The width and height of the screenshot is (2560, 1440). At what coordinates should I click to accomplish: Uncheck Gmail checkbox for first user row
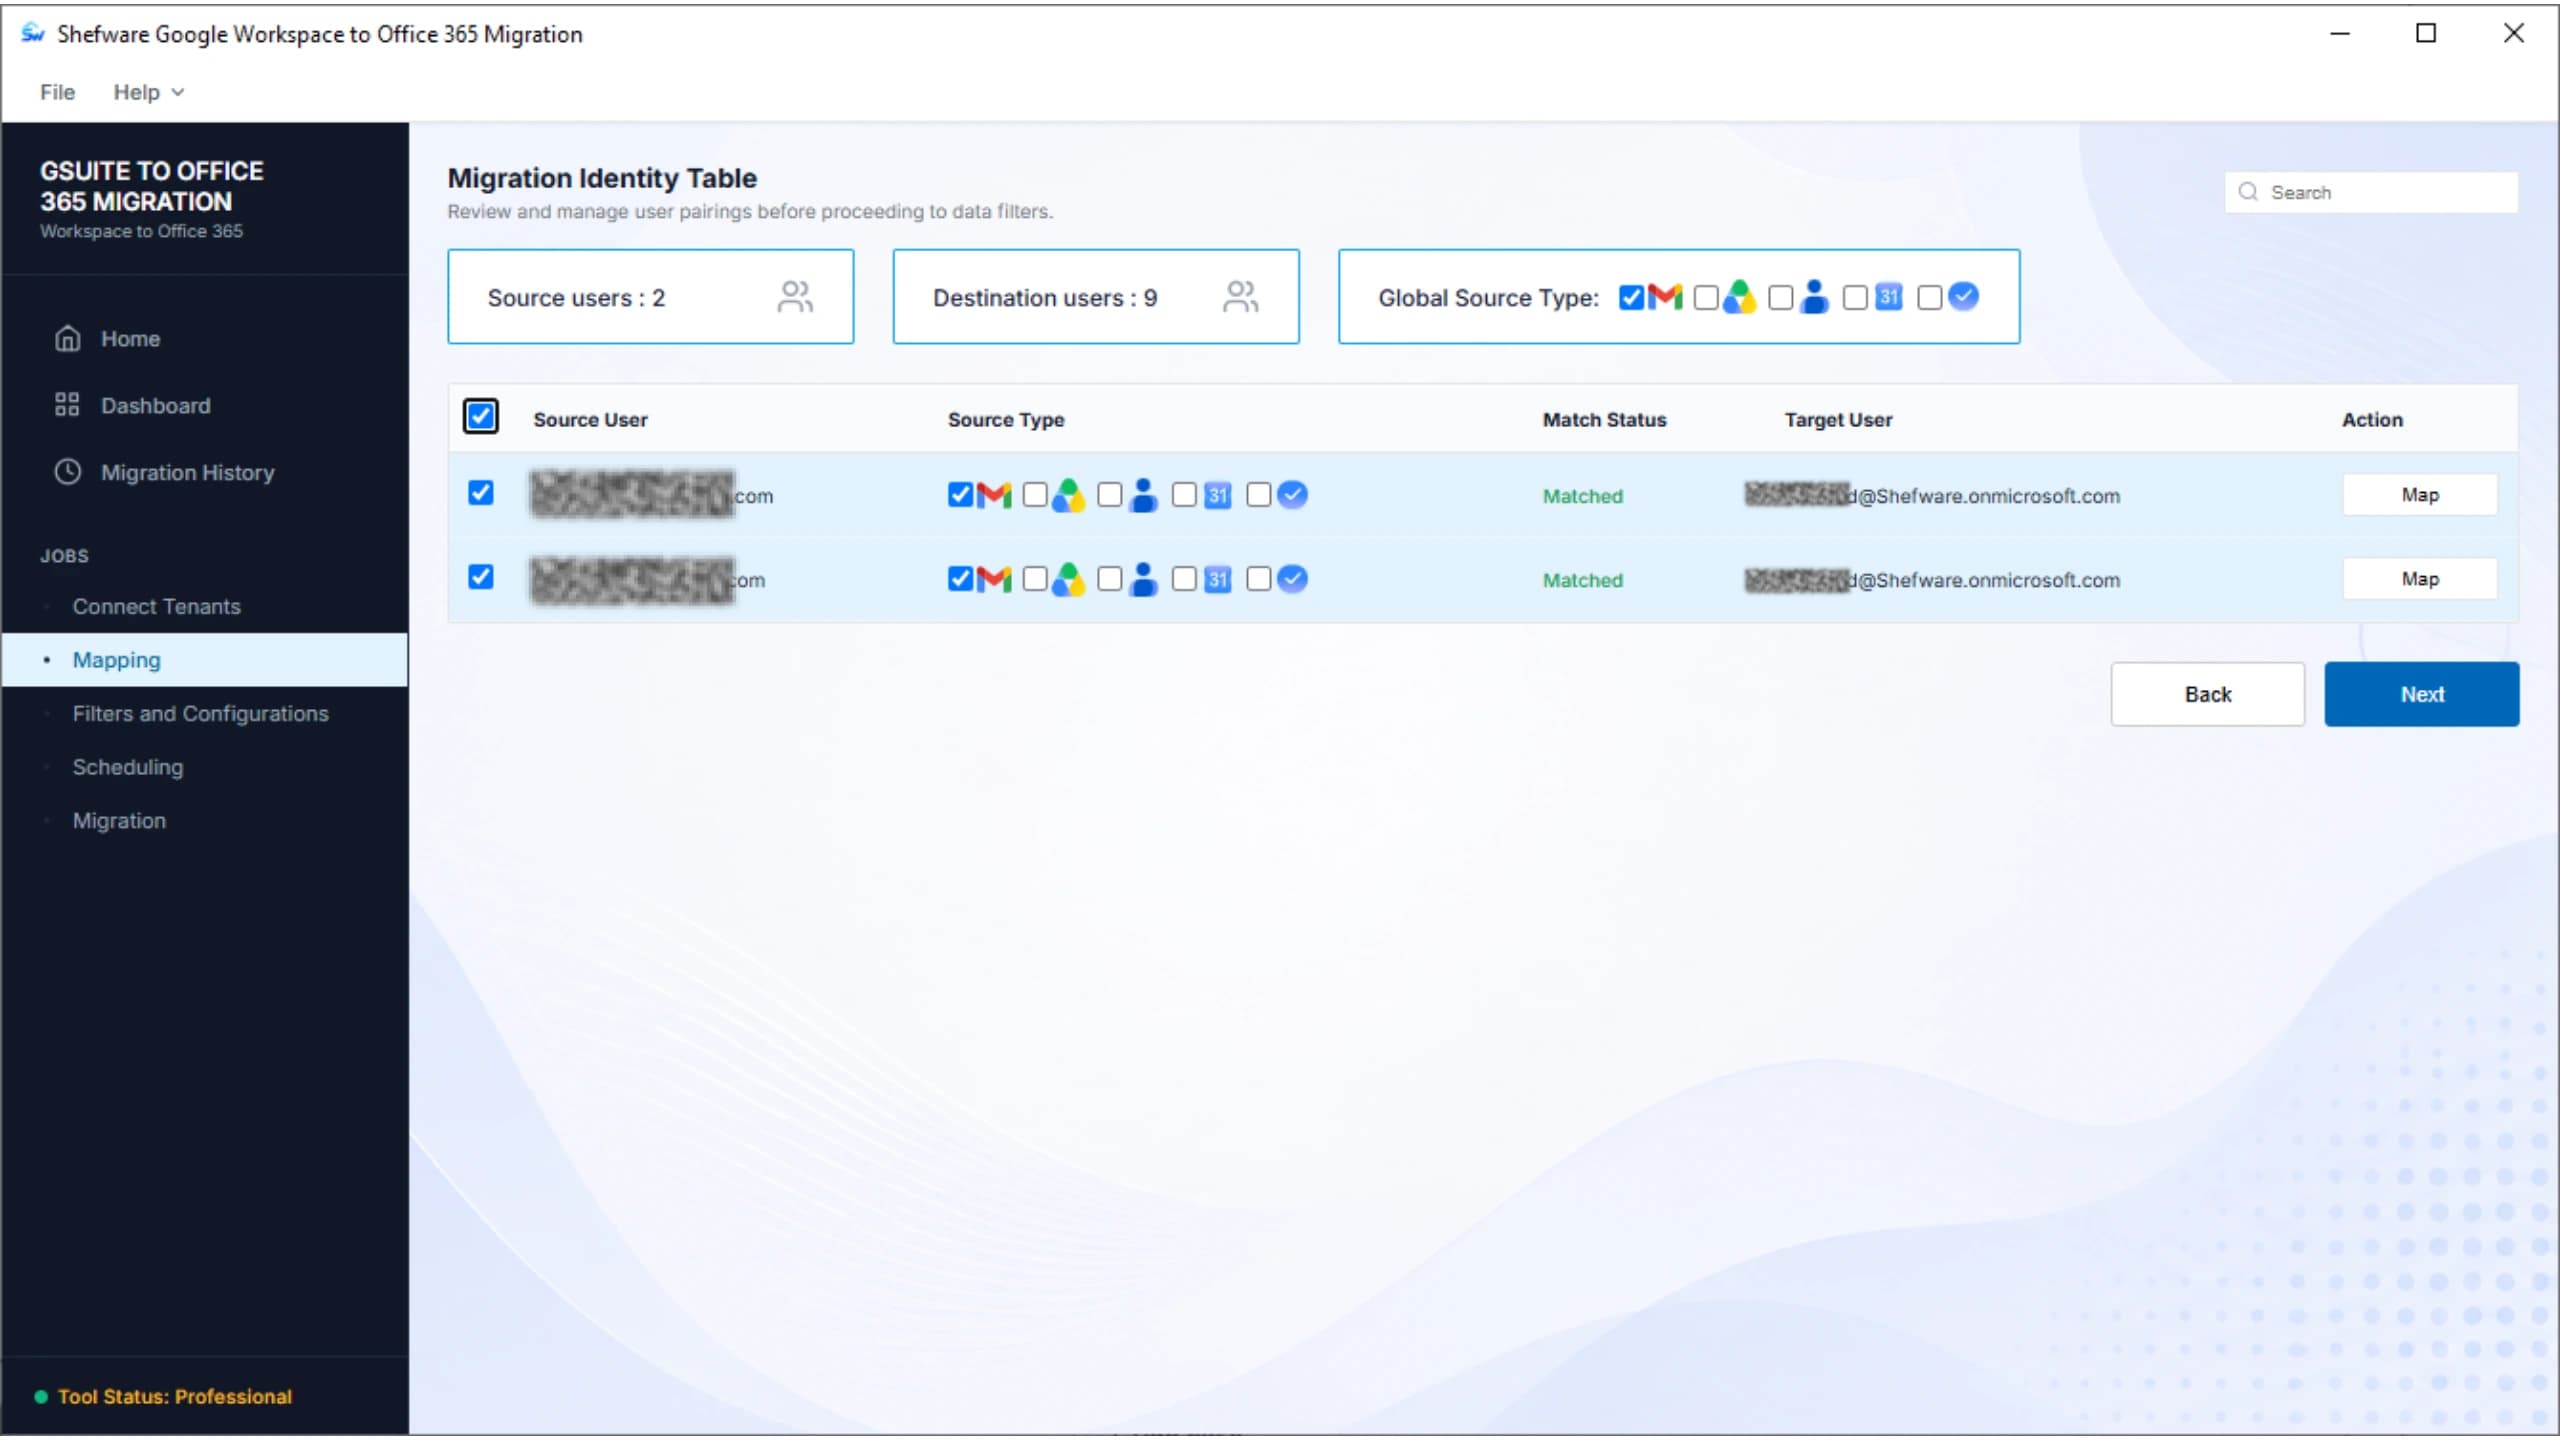point(960,495)
